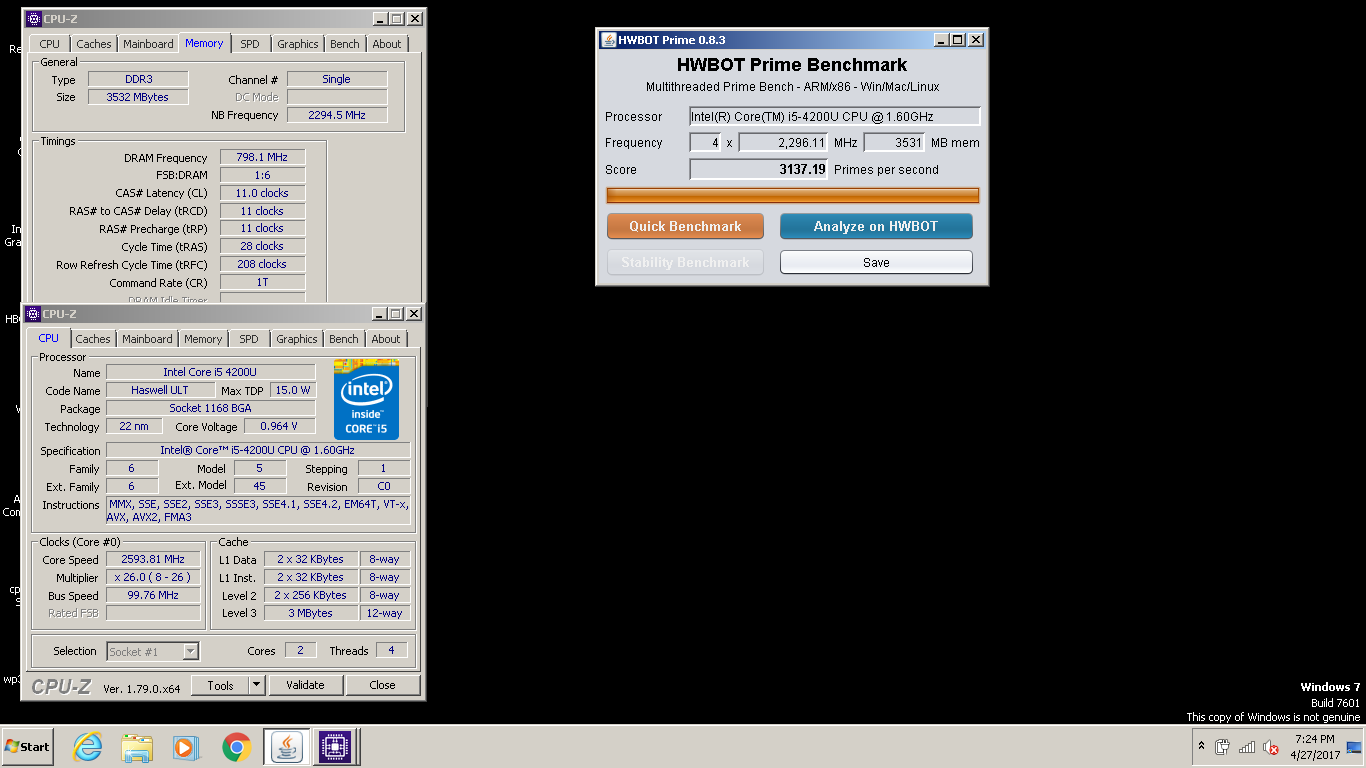Show hidden tray icons arrow
Image resolution: width=1366 pixels, height=768 pixels.
(1201, 747)
